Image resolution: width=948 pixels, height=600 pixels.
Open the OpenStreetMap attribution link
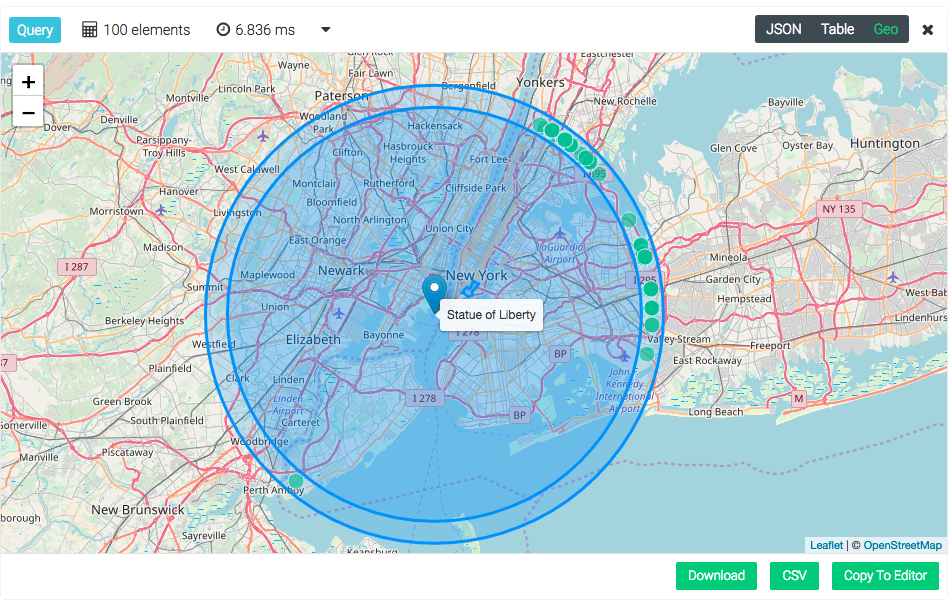point(902,545)
